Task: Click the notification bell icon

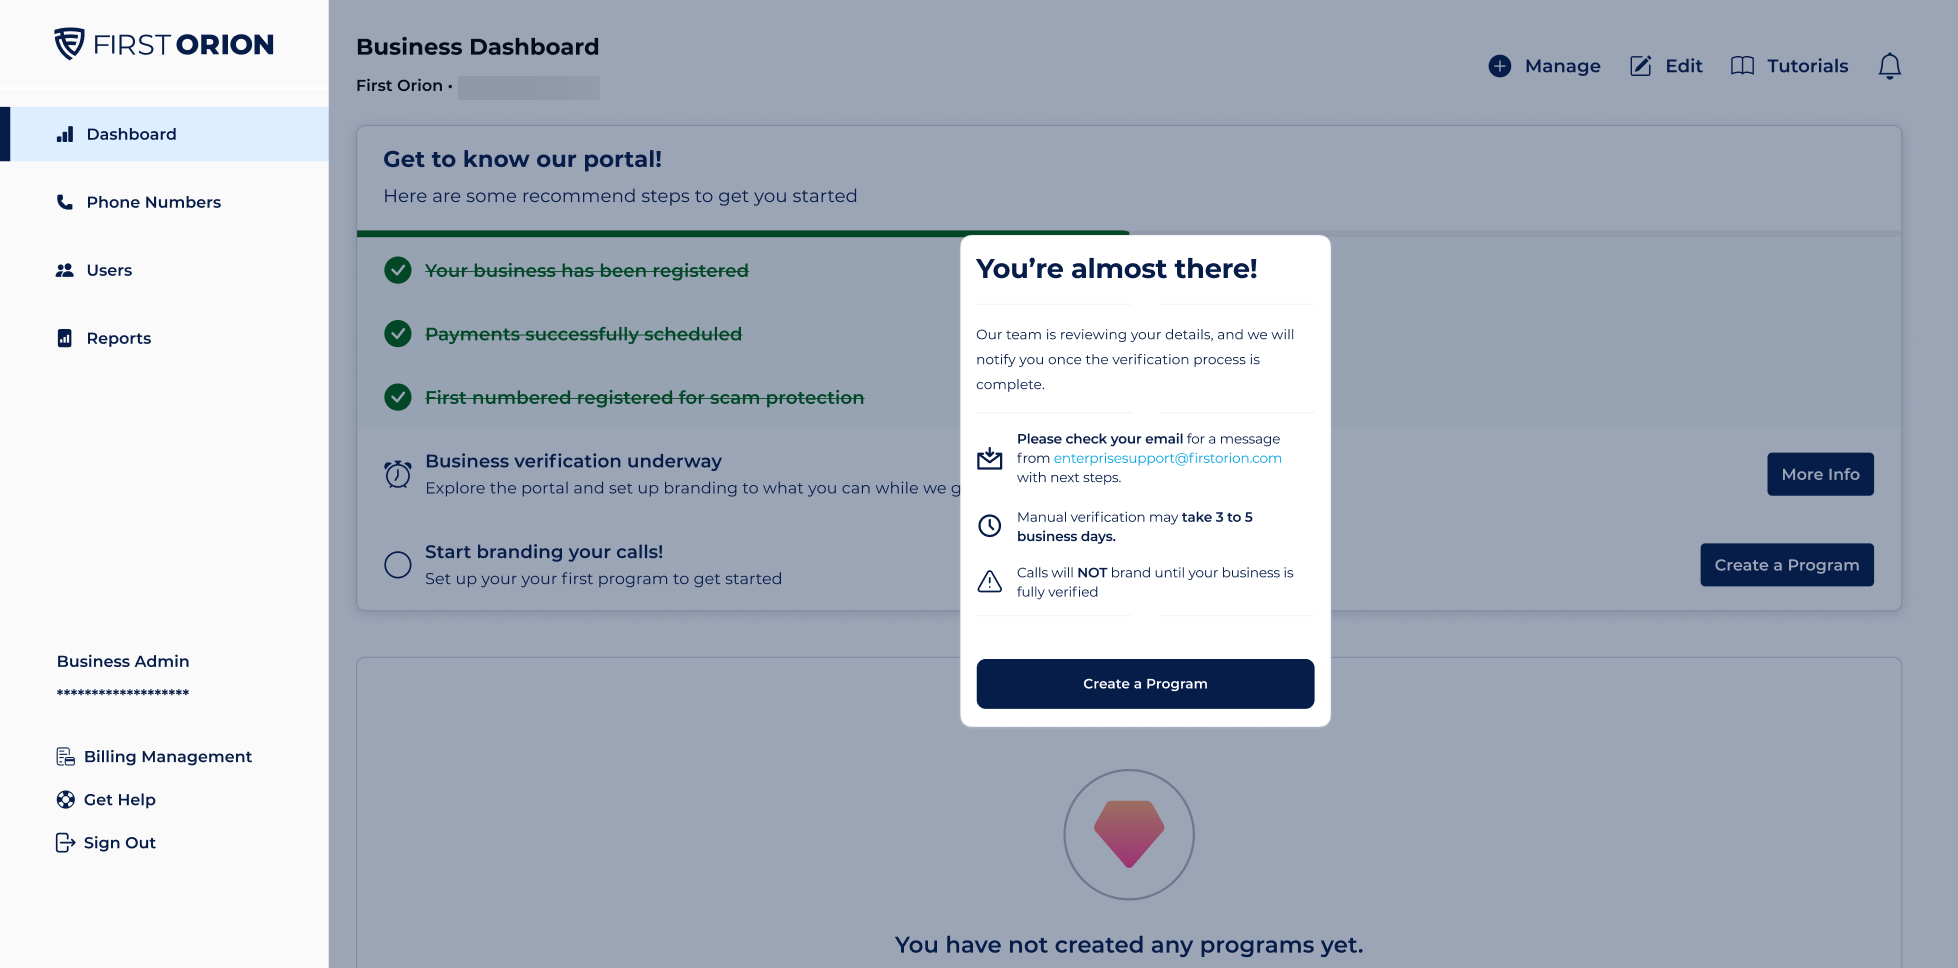Action: pyautogui.click(x=1889, y=66)
